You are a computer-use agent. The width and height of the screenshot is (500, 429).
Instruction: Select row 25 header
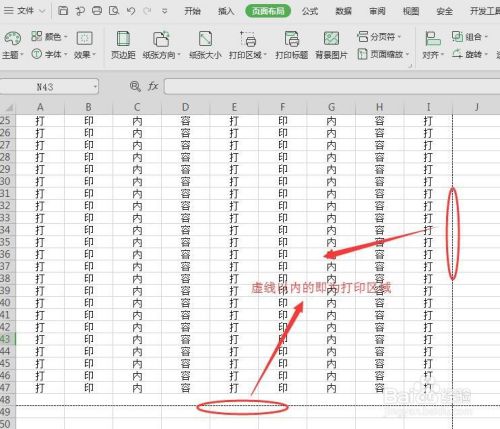(x=7, y=121)
